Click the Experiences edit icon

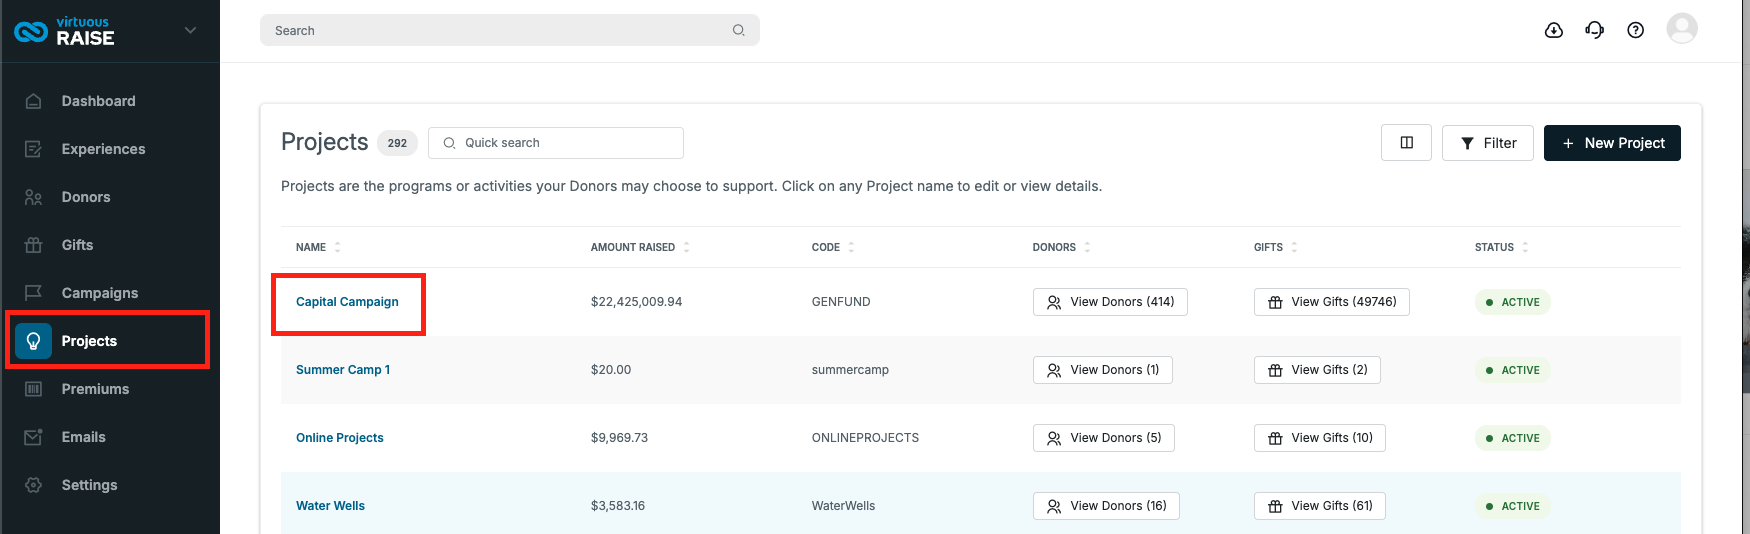(x=33, y=149)
